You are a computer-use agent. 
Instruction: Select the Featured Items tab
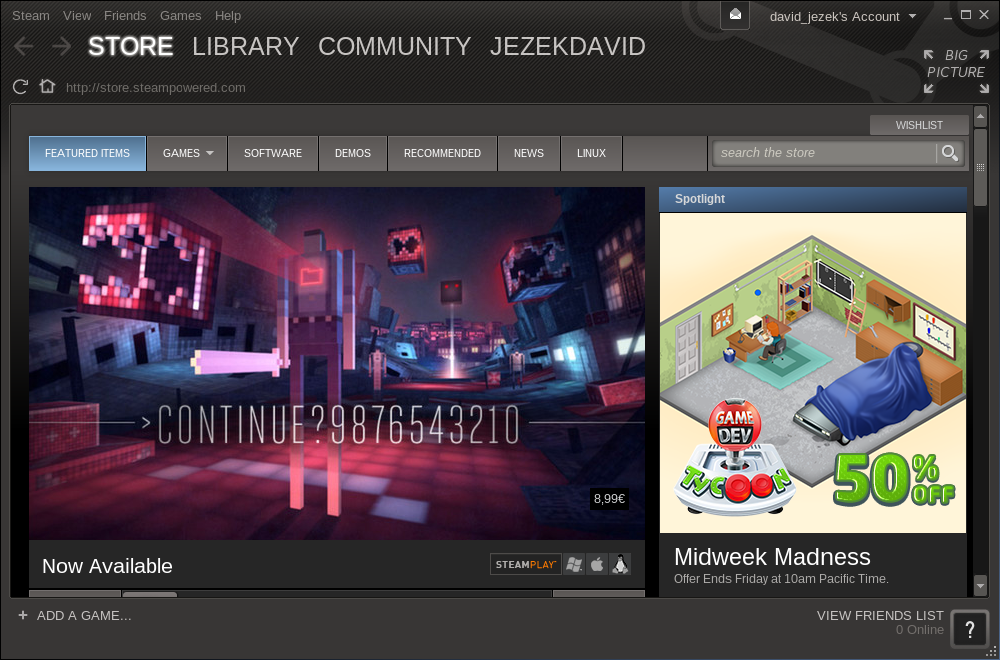point(87,153)
